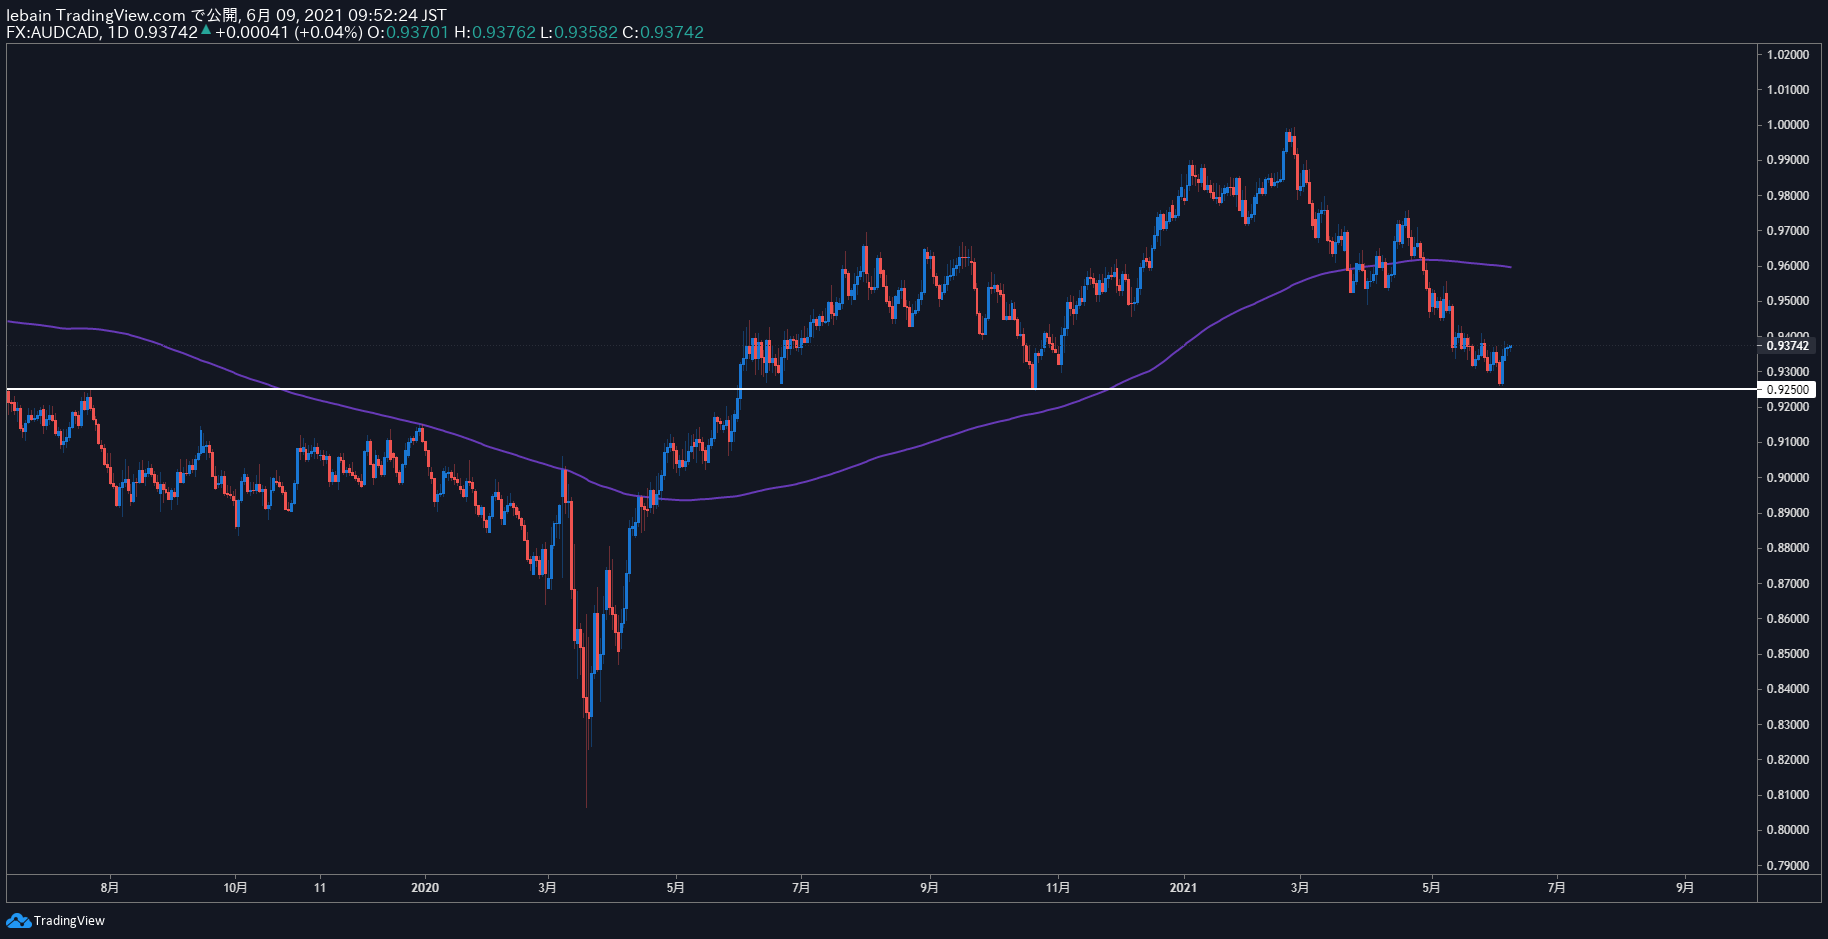This screenshot has width=1828, height=939.
Task: Click the 1D timeframe label in the header
Action: point(119,32)
